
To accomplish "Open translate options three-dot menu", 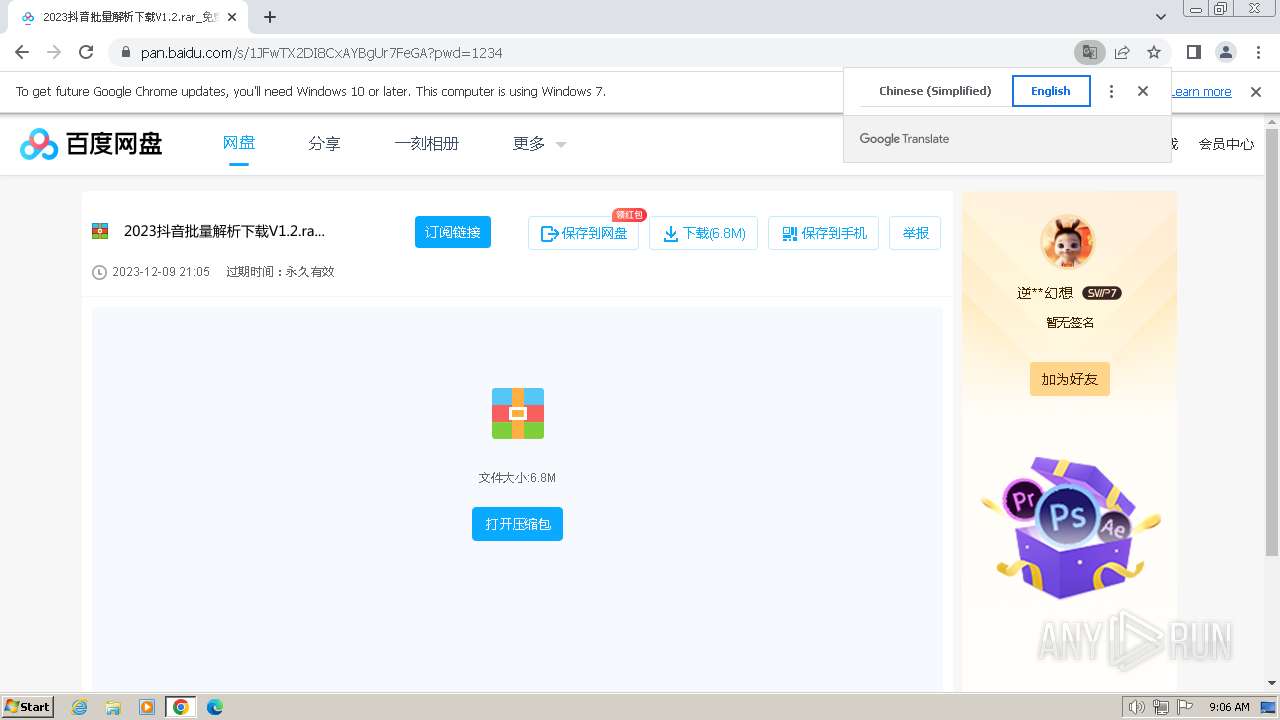I will click(1111, 91).
